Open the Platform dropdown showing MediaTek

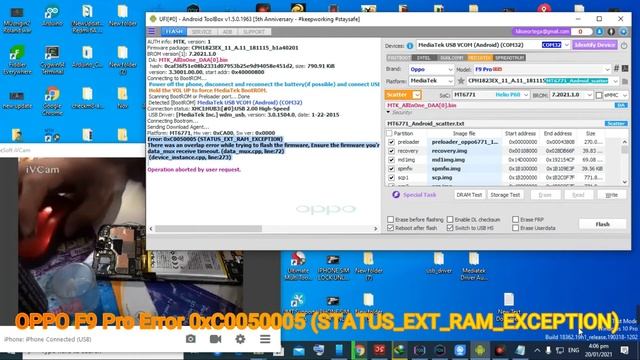tap(450, 81)
